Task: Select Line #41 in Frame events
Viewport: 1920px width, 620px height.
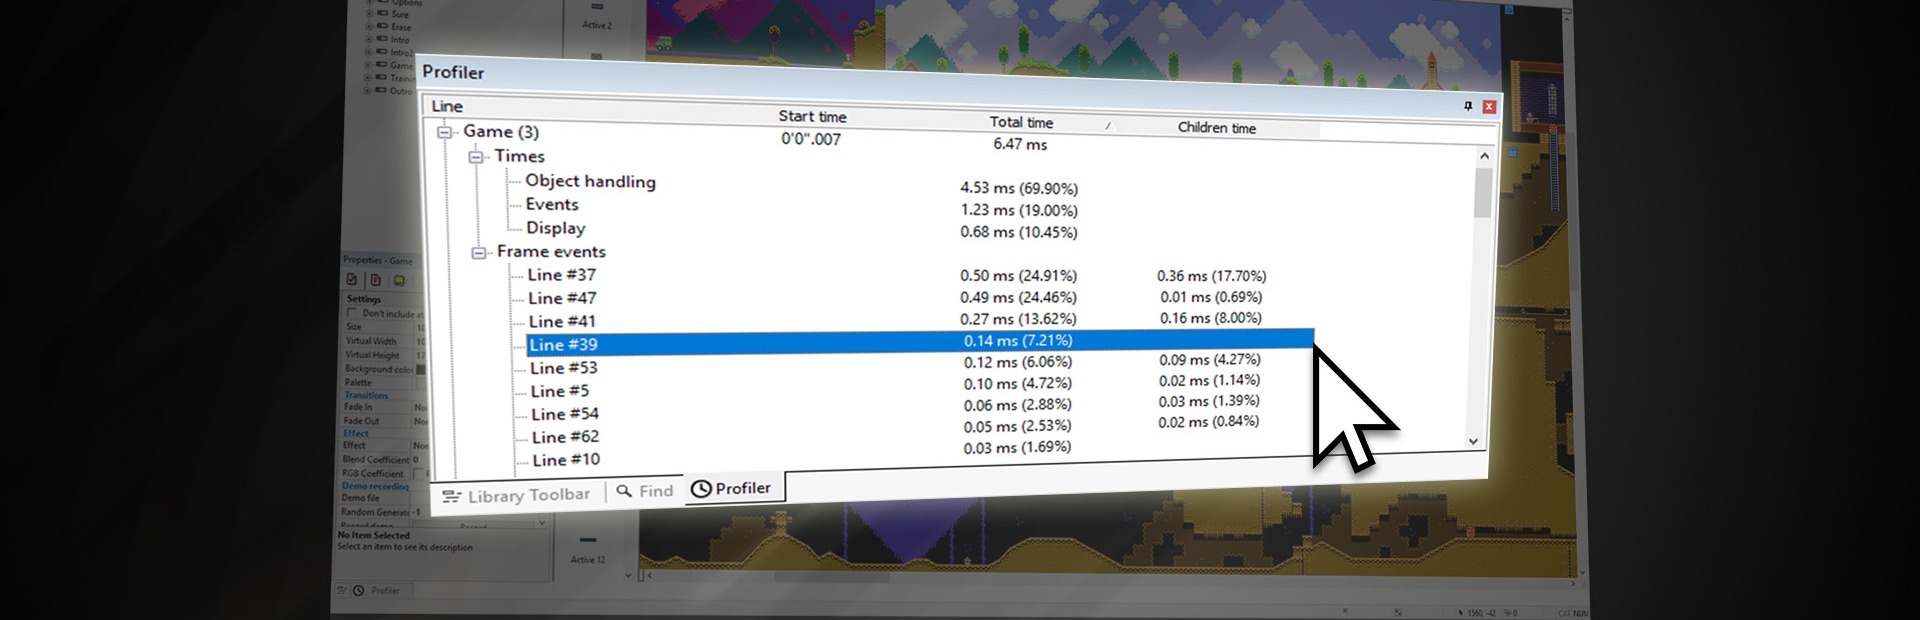Action: tap(562, 321)
